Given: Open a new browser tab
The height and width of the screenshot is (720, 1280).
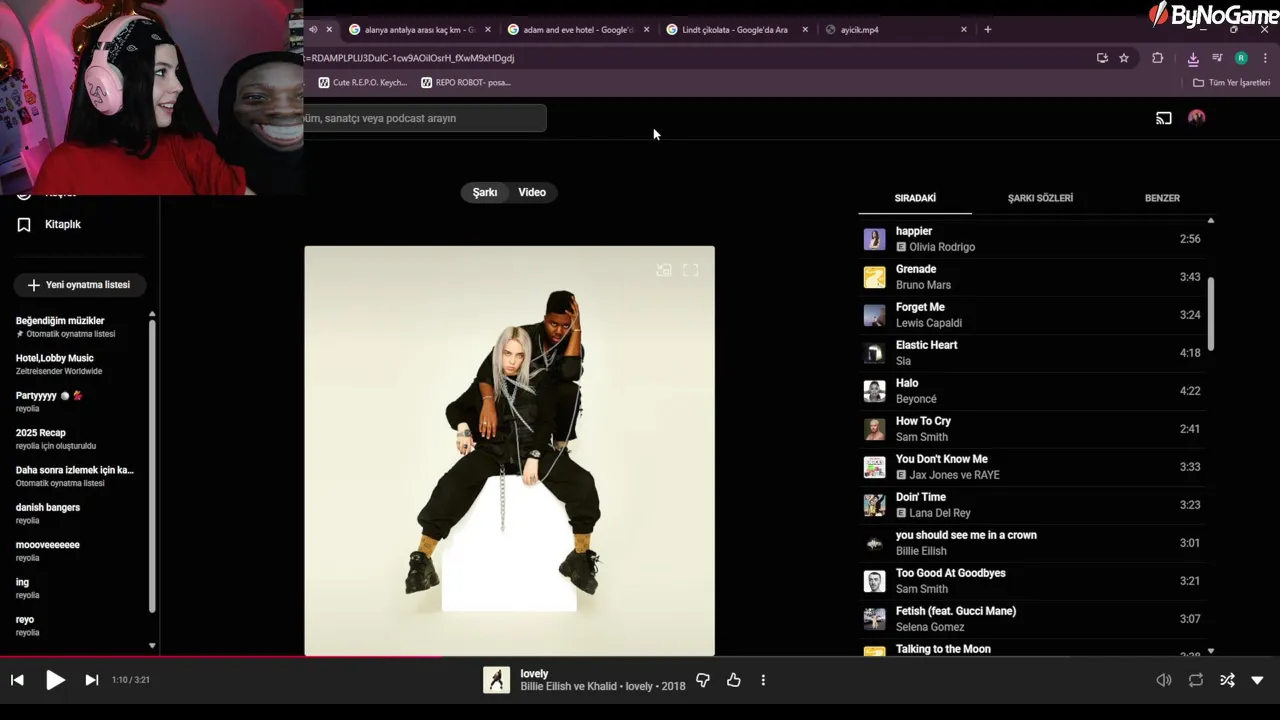Looking at the screenshot, I should point(987,30).
